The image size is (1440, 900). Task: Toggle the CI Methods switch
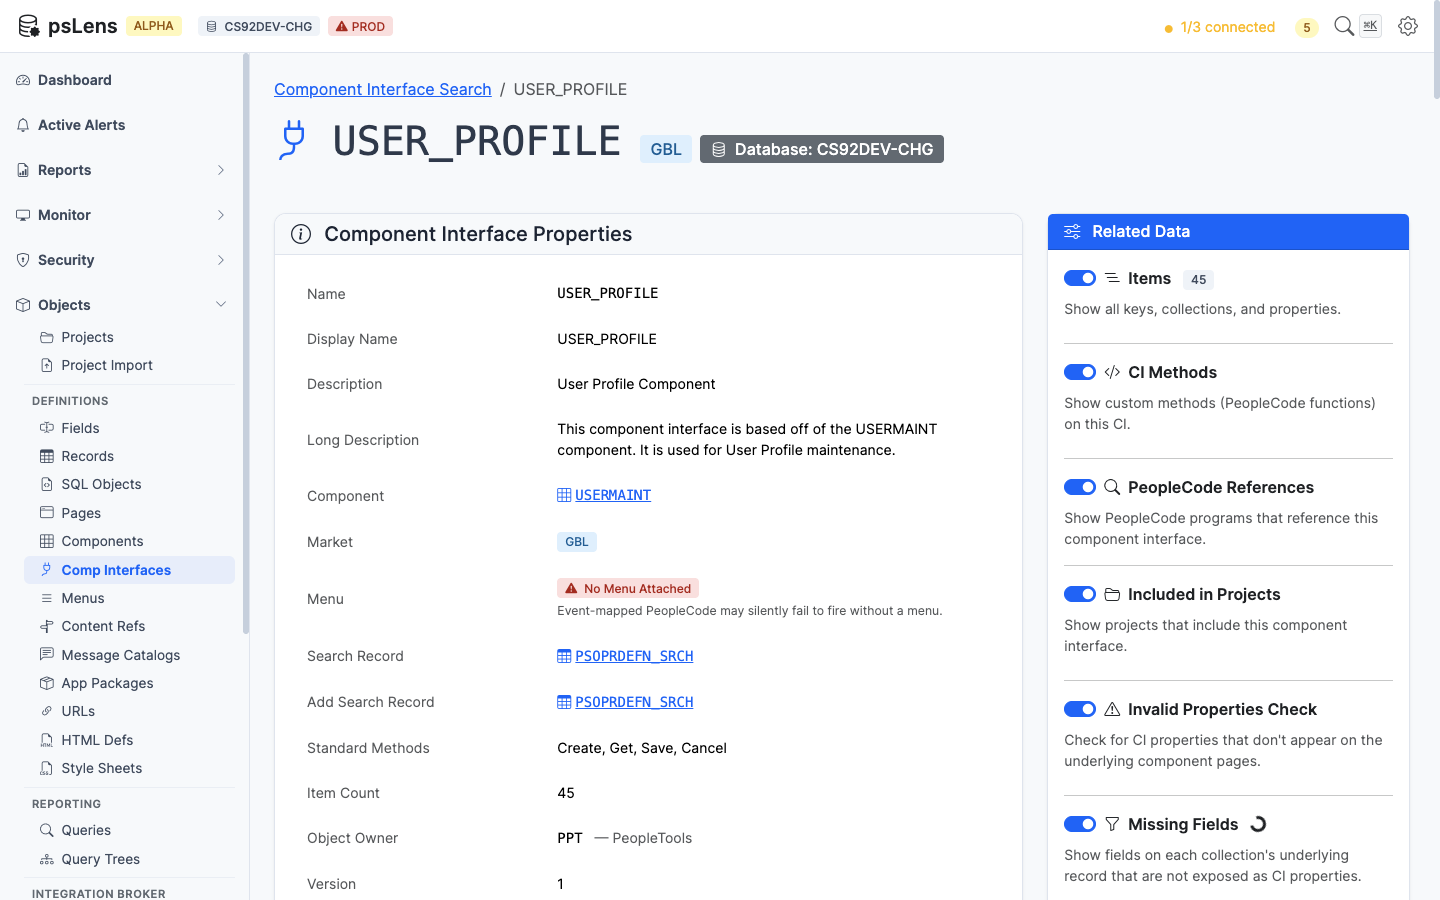1080,372
